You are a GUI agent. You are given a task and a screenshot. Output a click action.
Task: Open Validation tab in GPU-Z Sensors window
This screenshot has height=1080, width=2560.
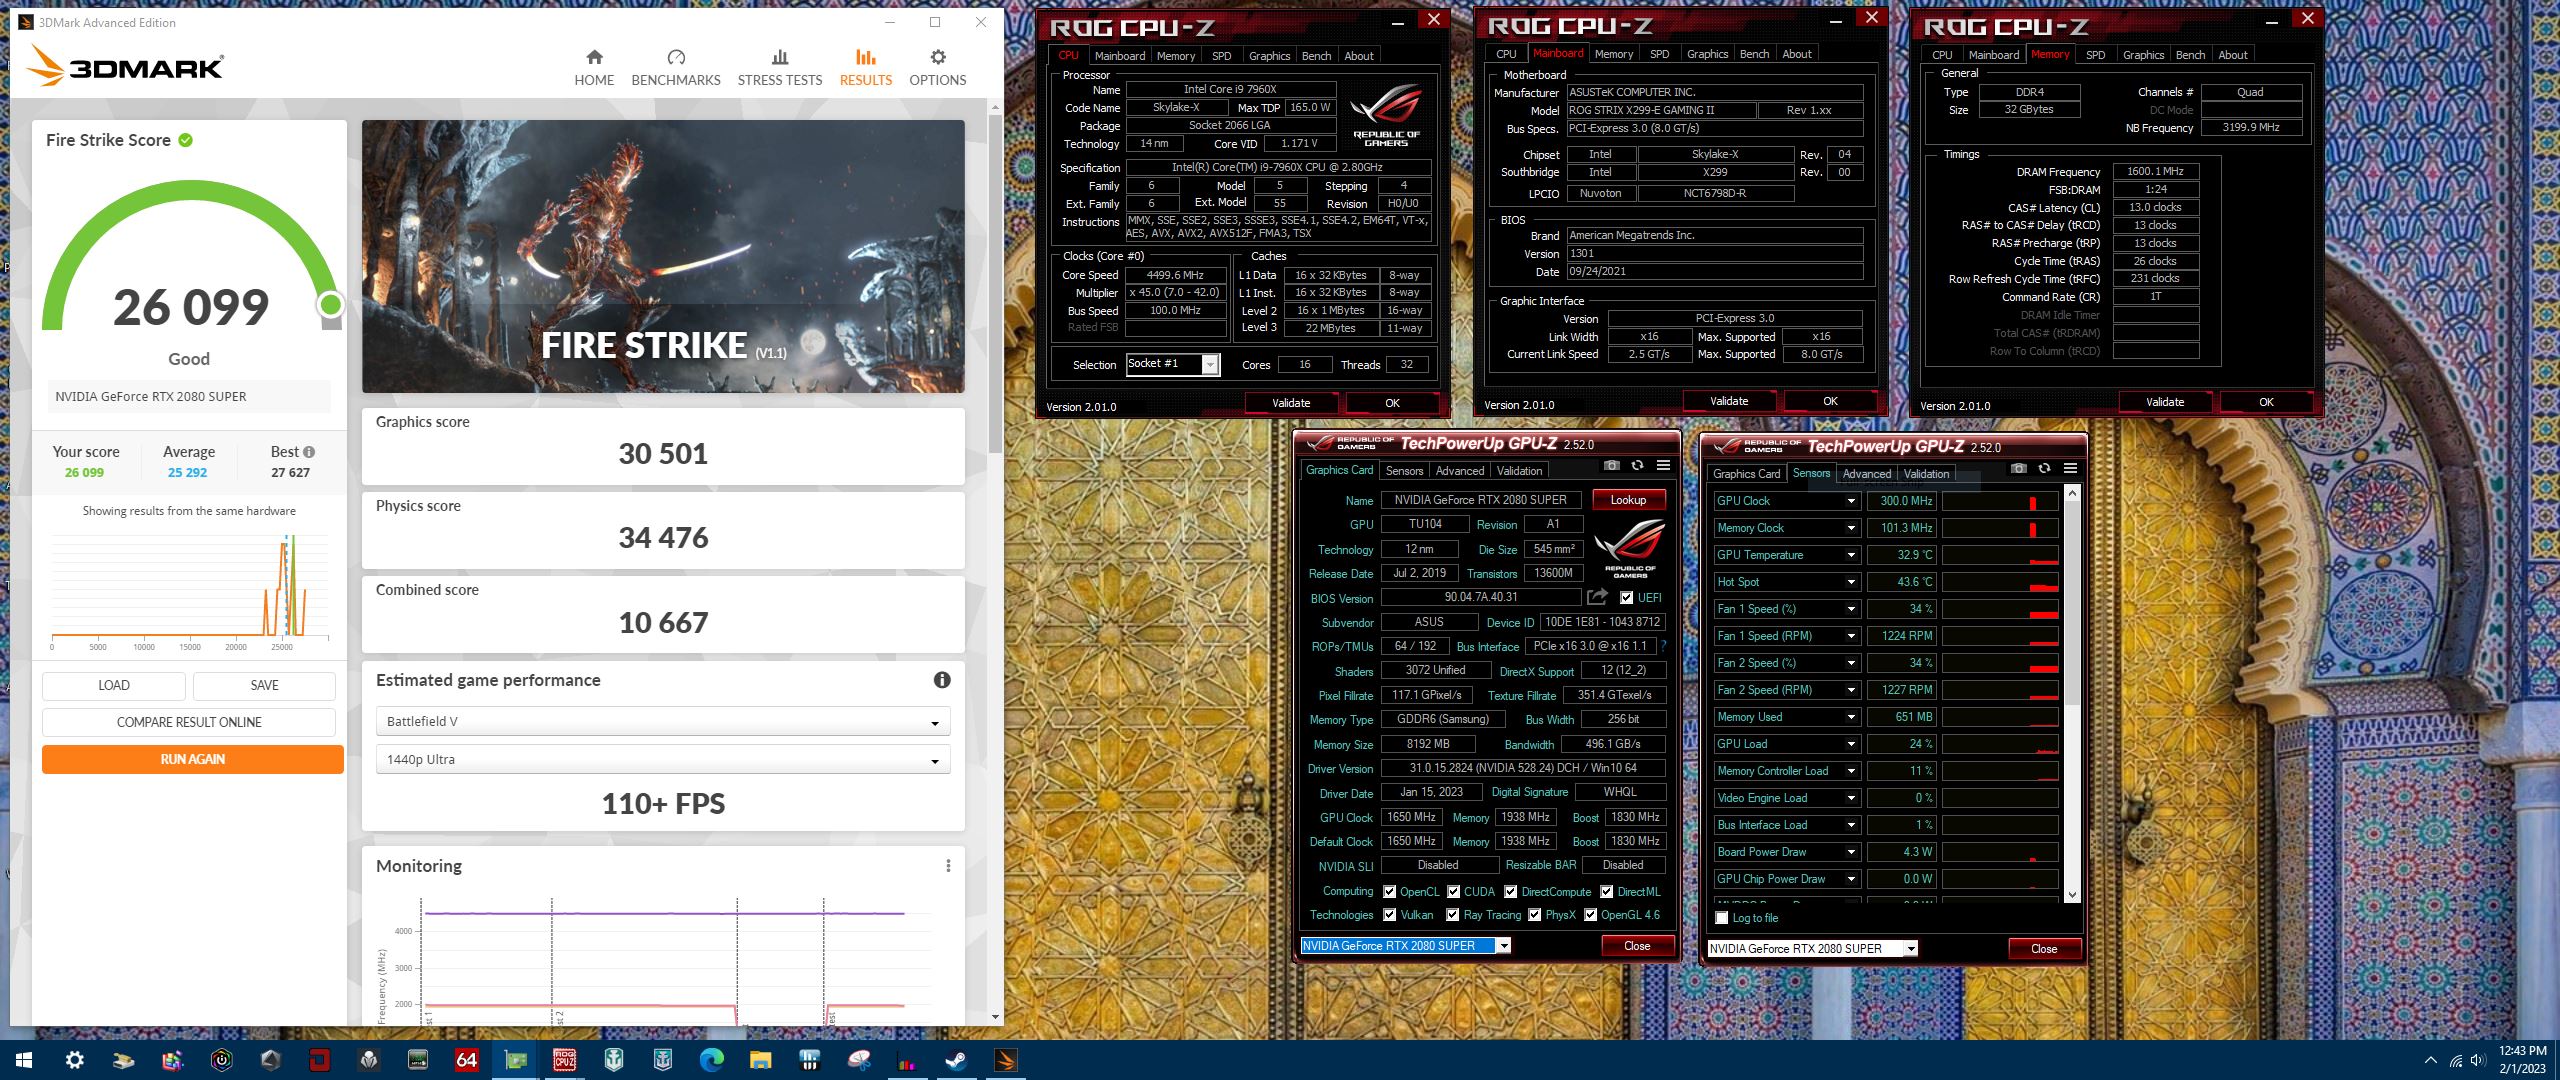pos(1926,474)
